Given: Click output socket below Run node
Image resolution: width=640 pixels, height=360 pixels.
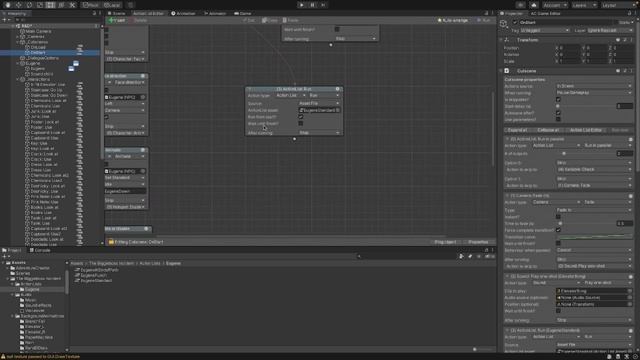Looking at the screenshot, I should coord(294,139).
